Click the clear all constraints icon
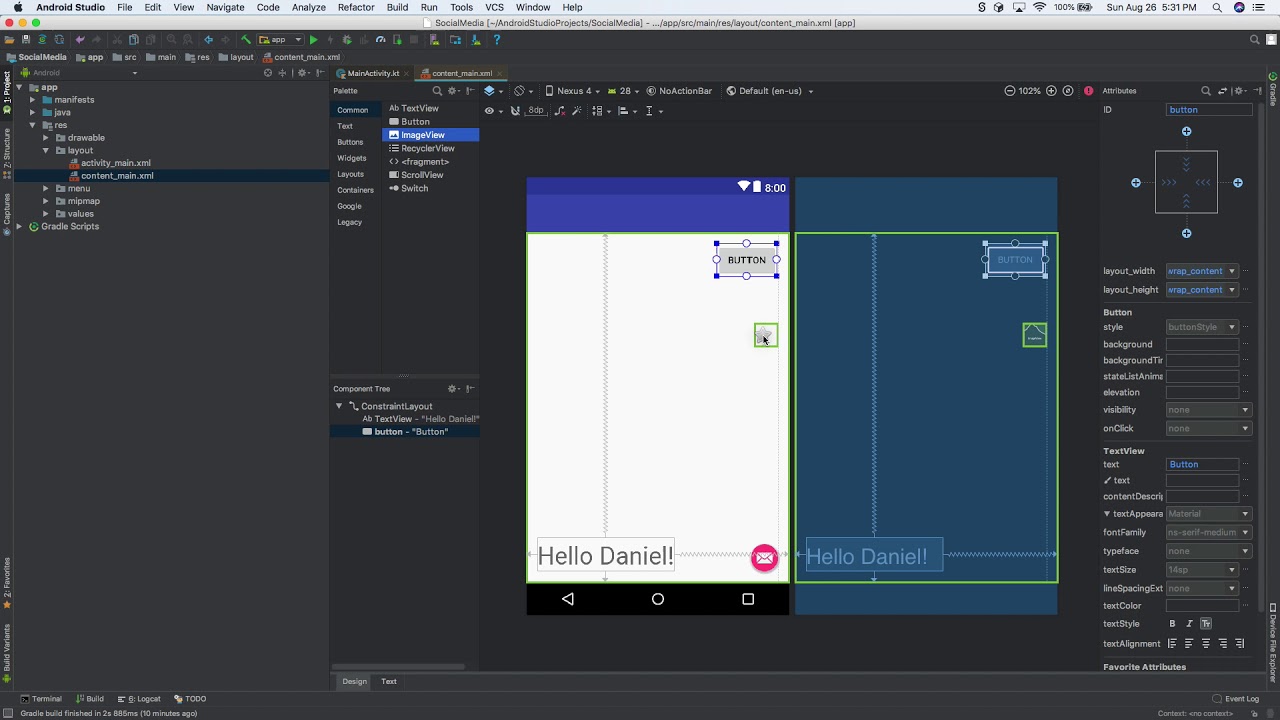The height and width of the screenshot is (720, 1280). tap(560, 111)
